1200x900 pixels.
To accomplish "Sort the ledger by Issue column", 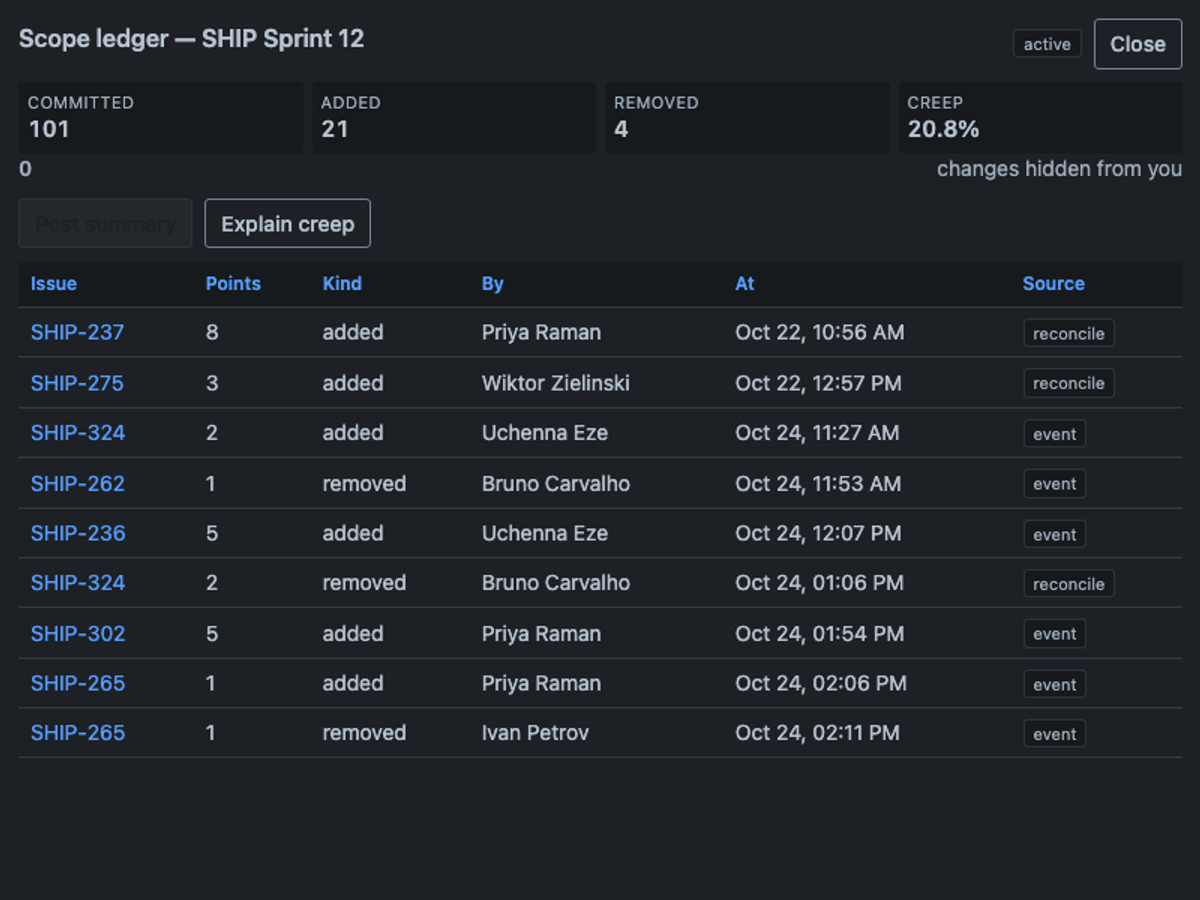I will pos(54,284).
